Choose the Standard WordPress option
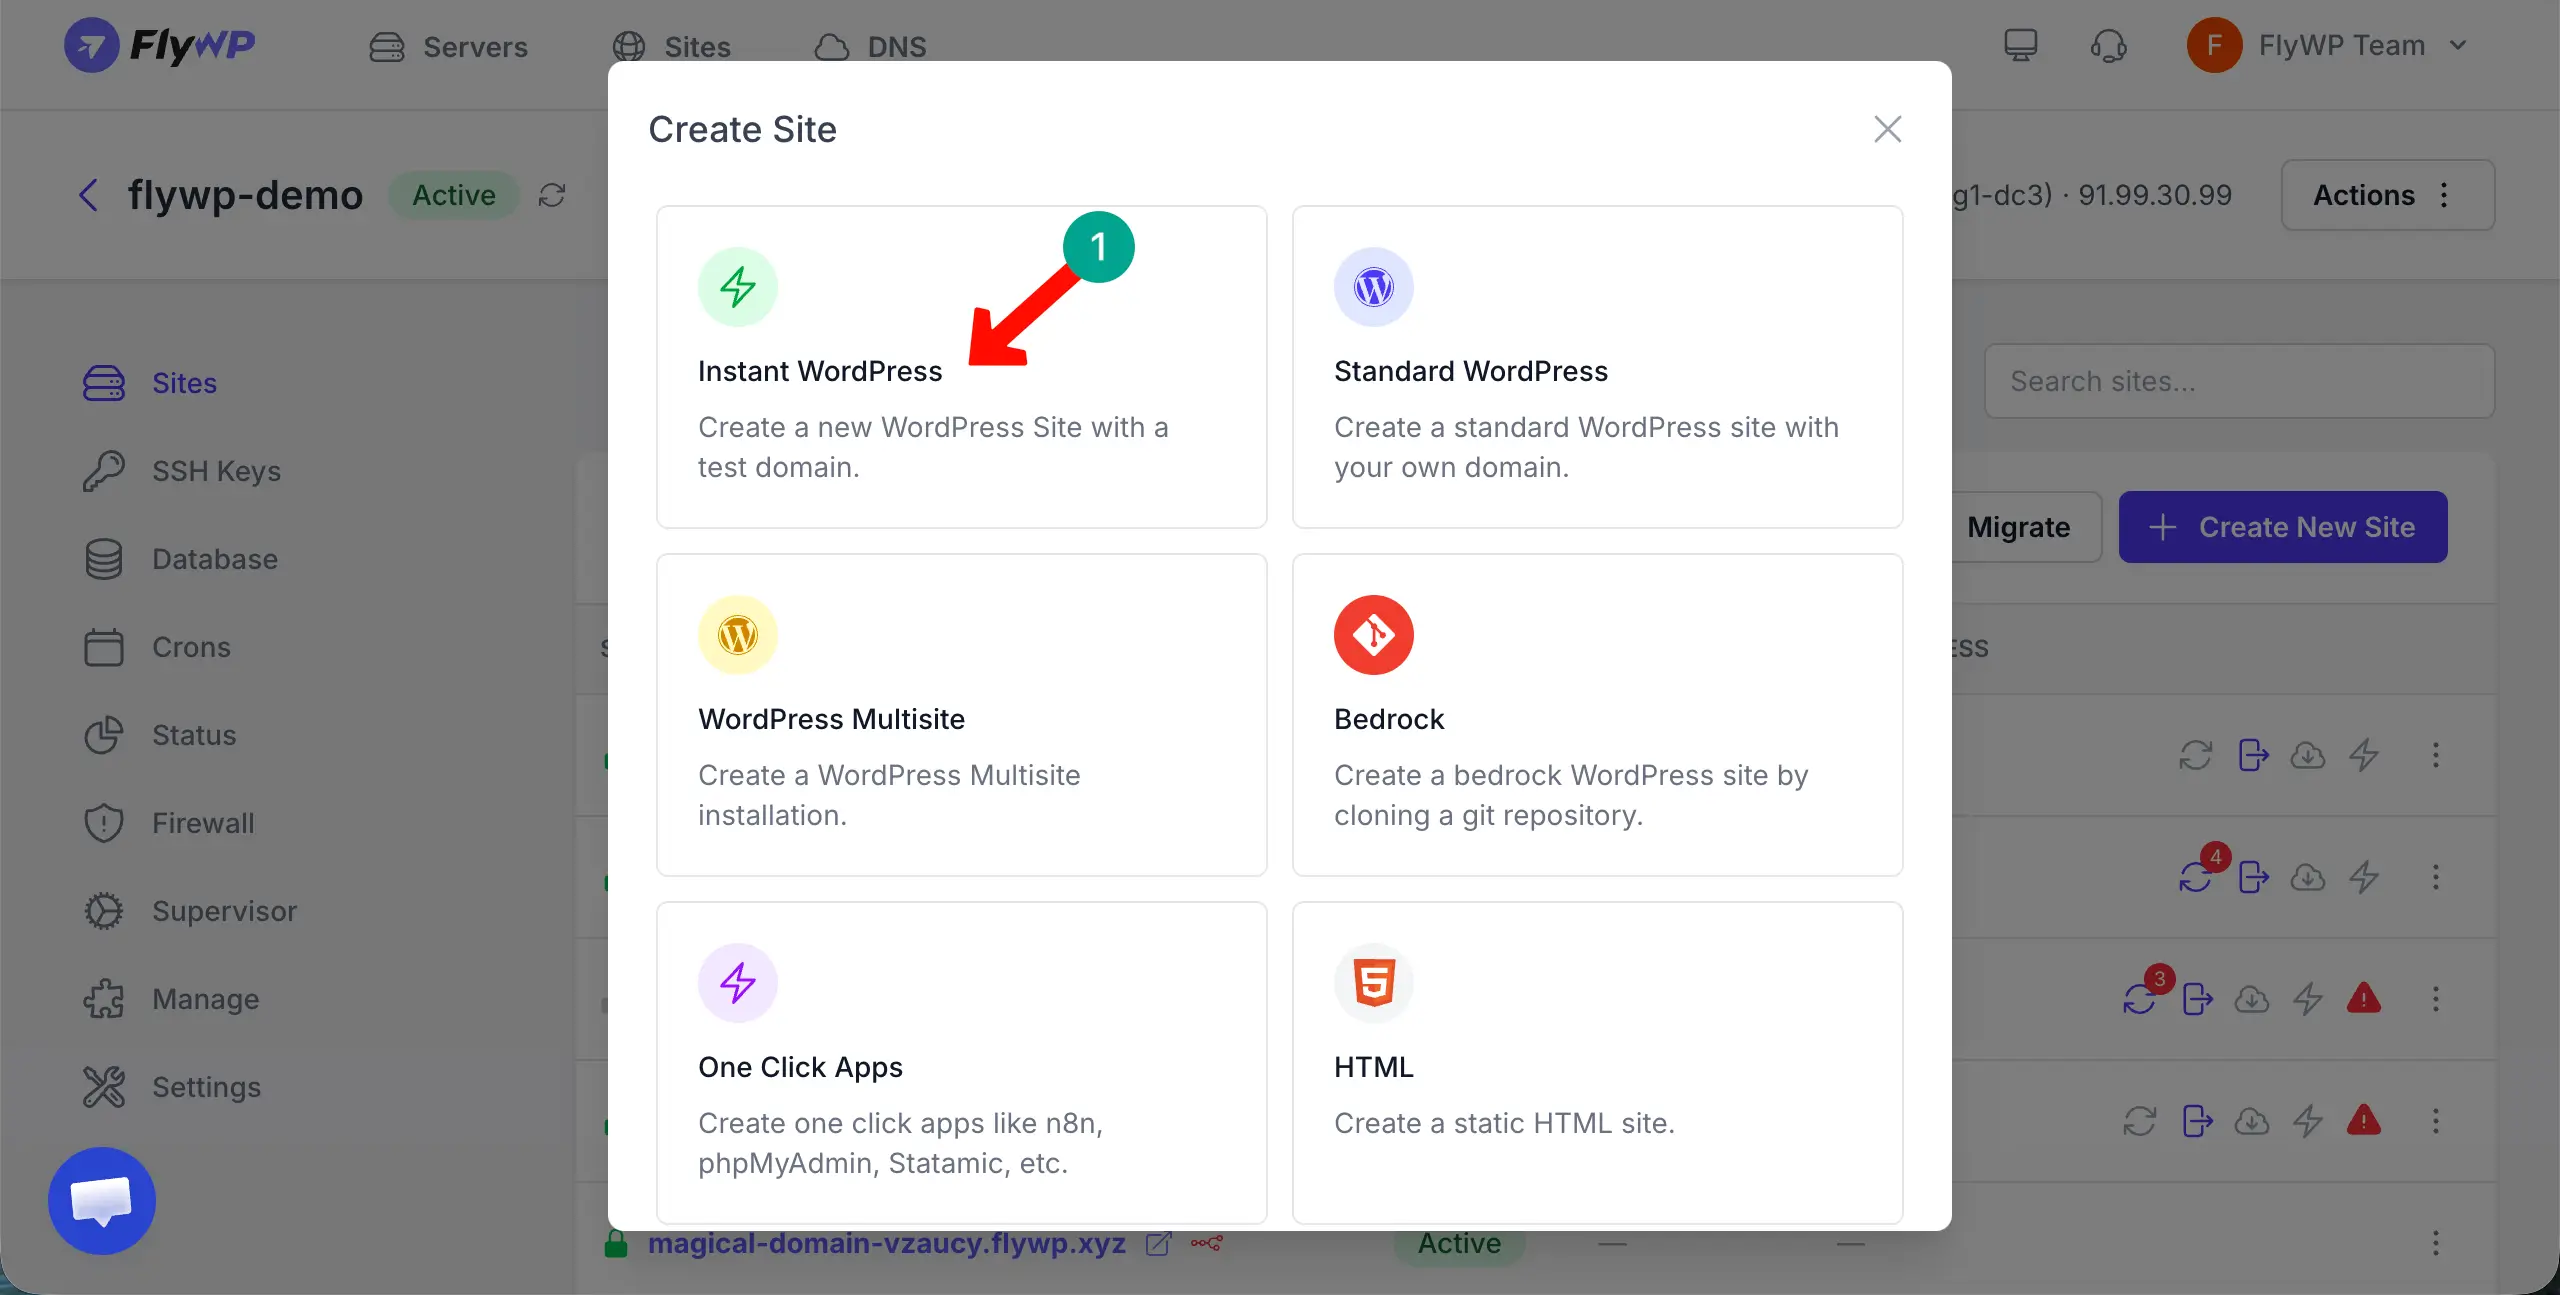 coord(1597,367)
